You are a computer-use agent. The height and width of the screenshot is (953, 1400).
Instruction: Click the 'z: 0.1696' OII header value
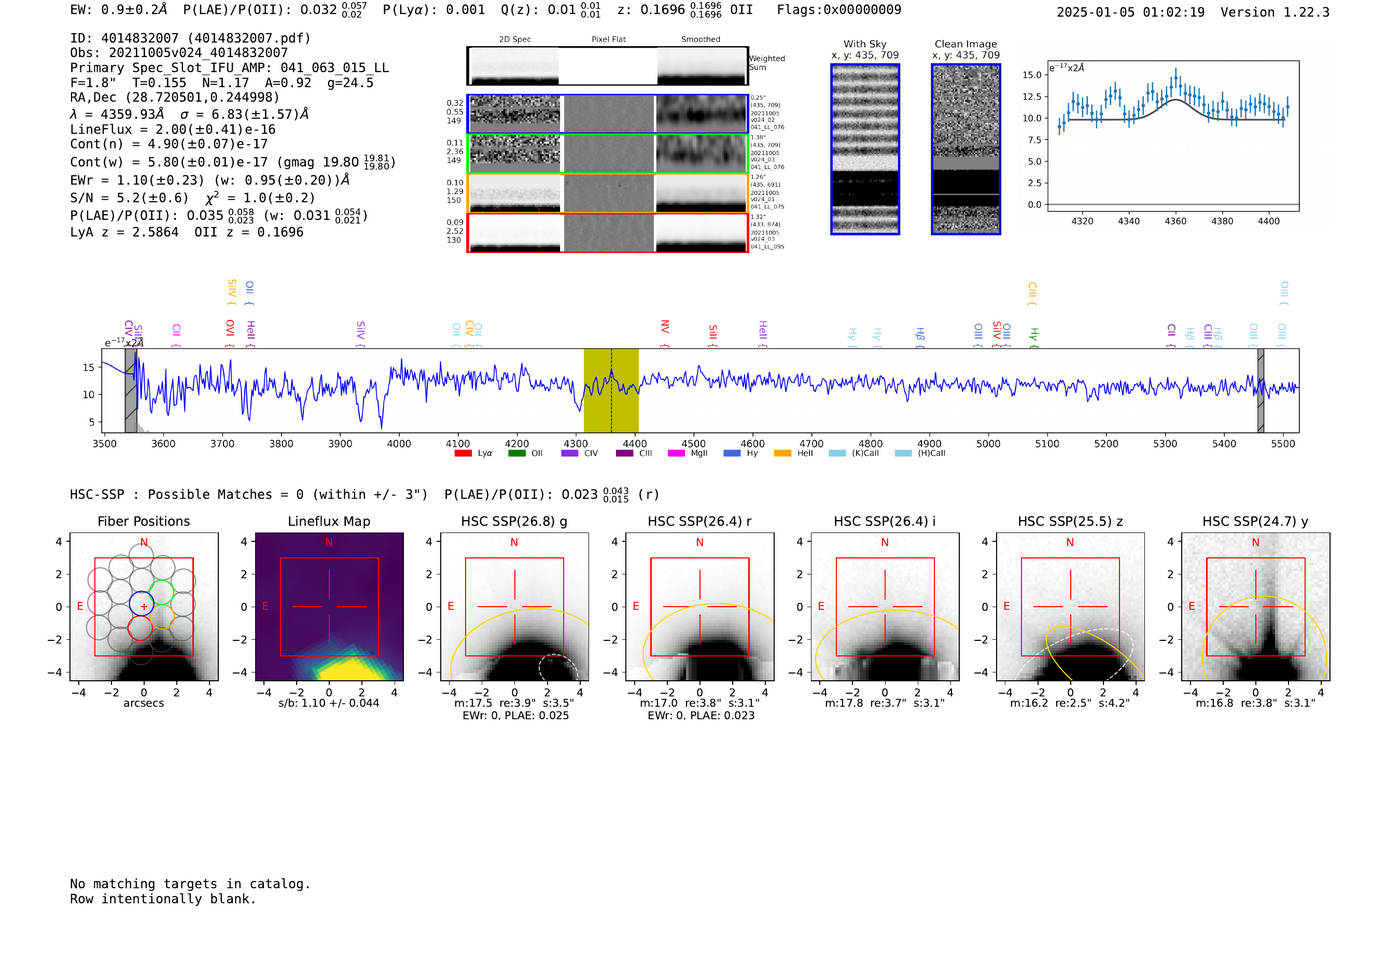pos(685,10)
